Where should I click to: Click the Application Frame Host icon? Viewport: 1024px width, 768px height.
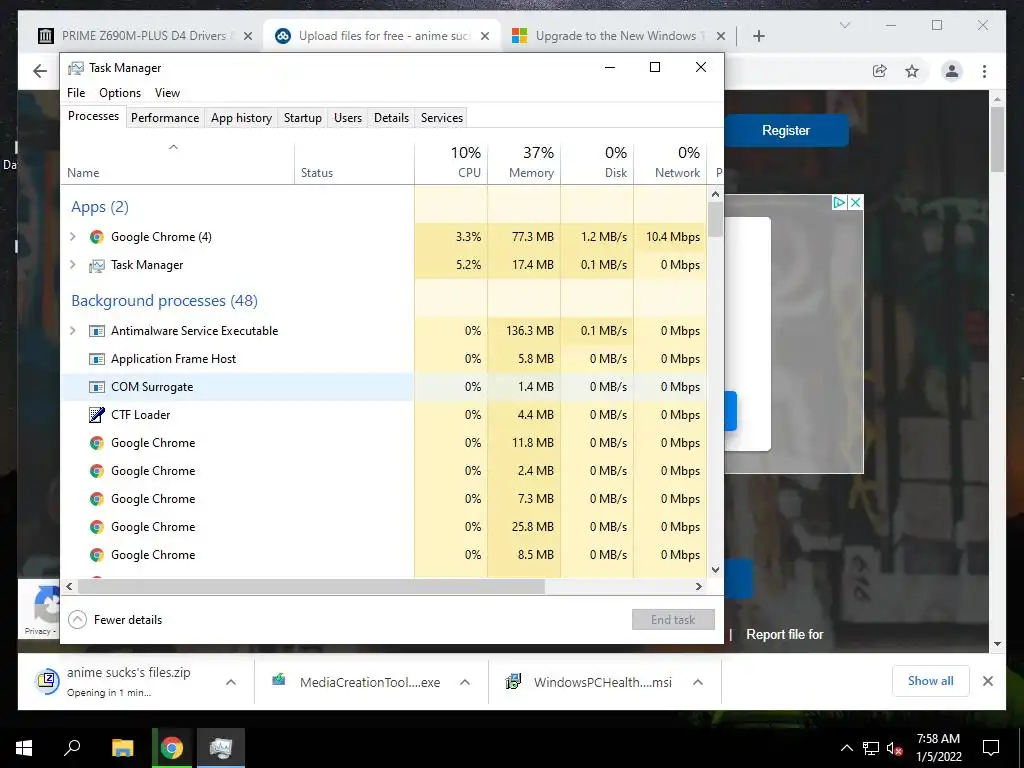click(x=97, y=359)
